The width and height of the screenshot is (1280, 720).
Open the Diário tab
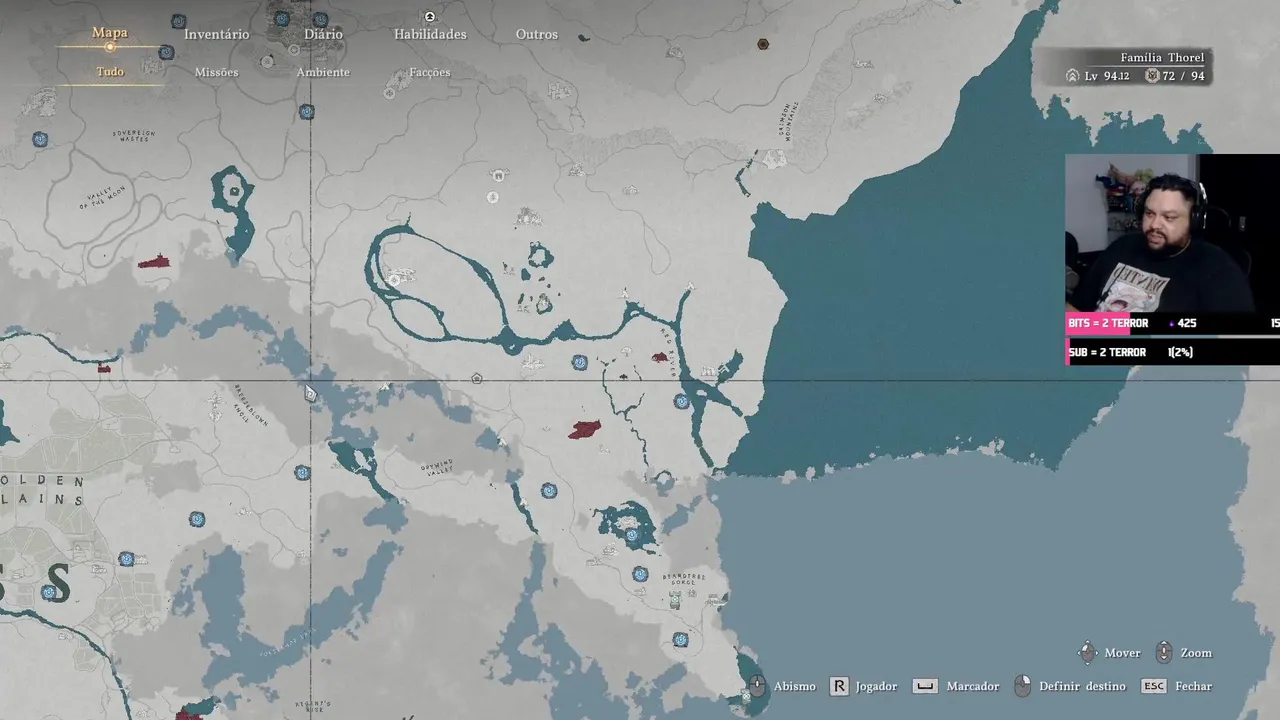323,34
